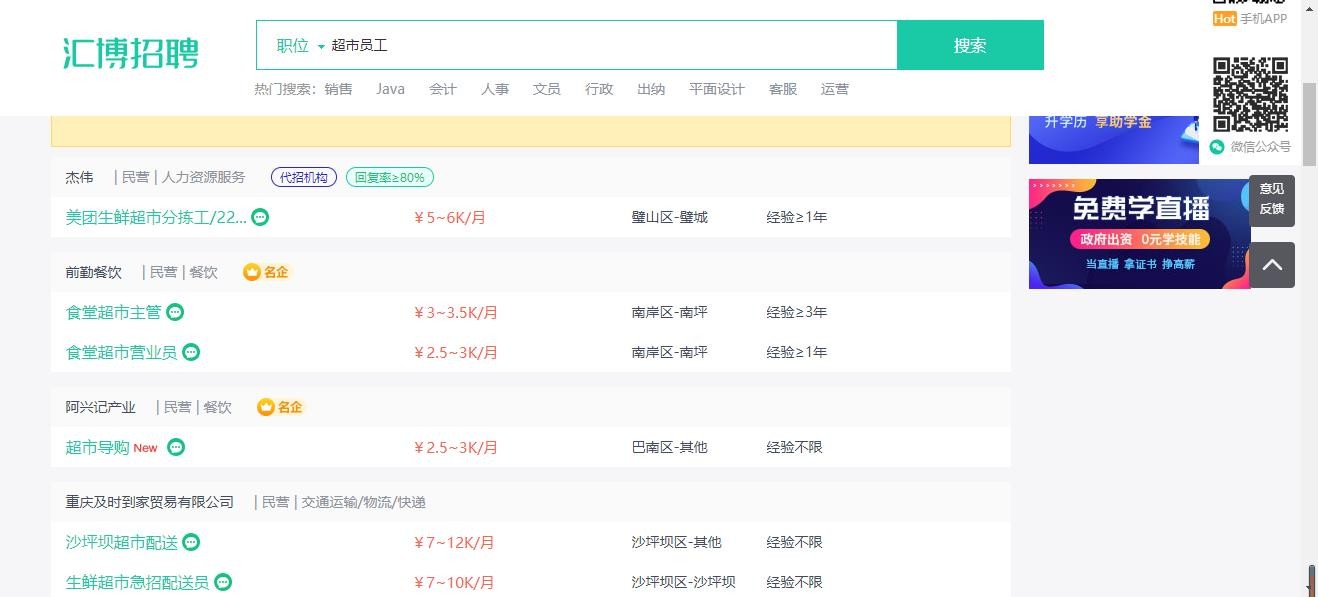Open the 意见反馈 feedback button

(x=1272, y=199)
